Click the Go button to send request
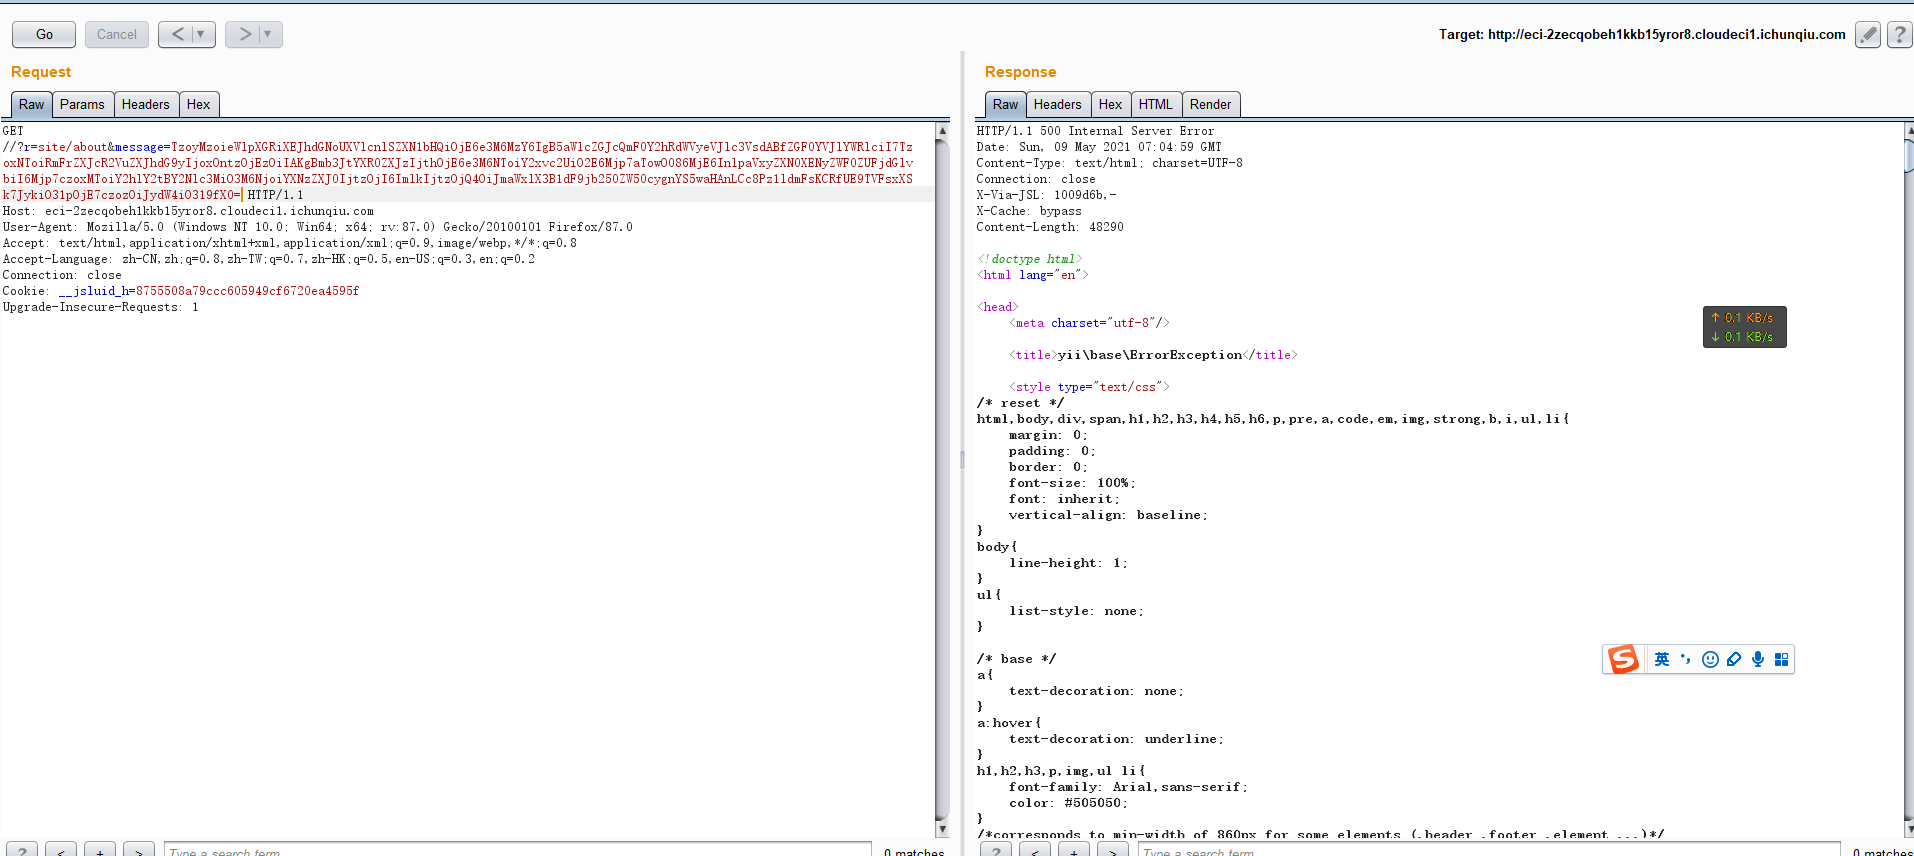 coord(44,34)
